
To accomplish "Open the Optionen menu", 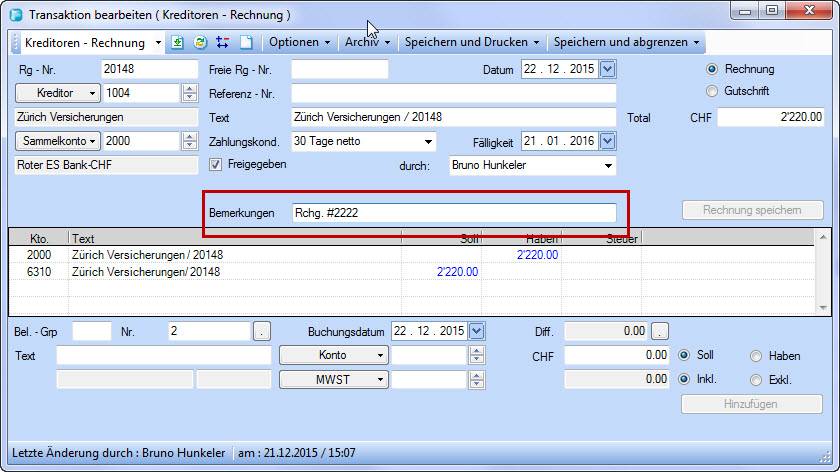I will [x=300, y=43].
